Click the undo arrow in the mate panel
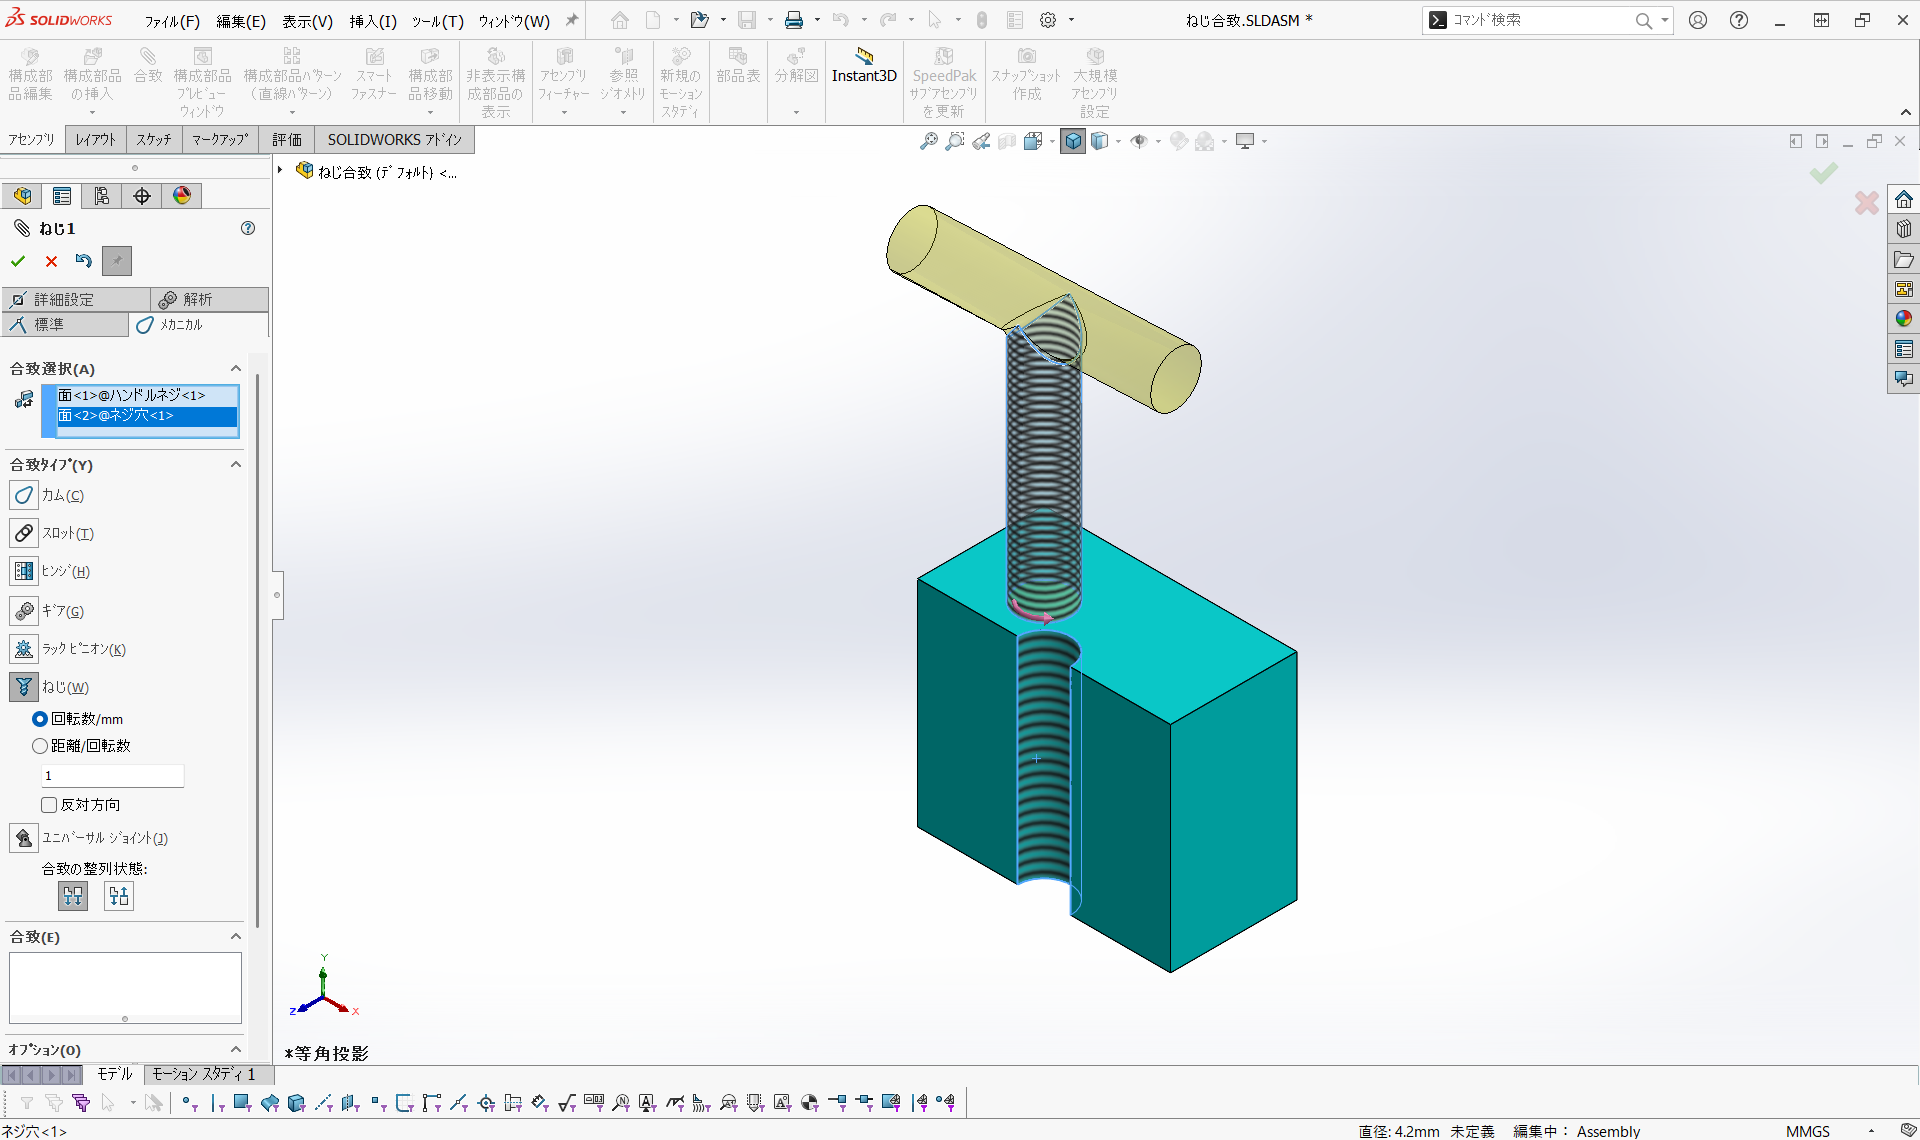The height and width of the screenshot is (1140, 1920). click(x=84, y=261)
